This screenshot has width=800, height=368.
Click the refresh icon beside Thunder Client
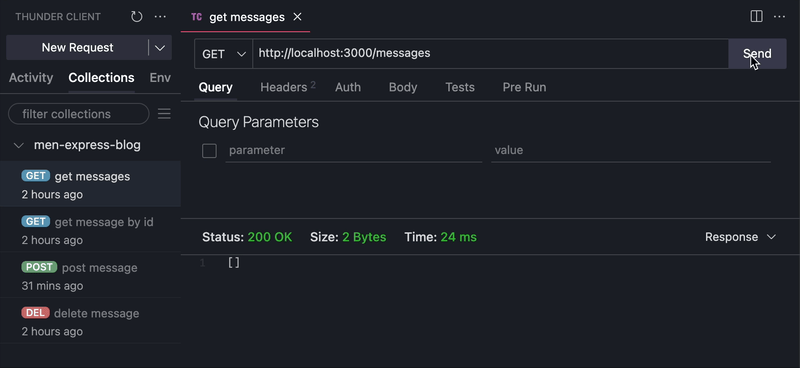136,17
